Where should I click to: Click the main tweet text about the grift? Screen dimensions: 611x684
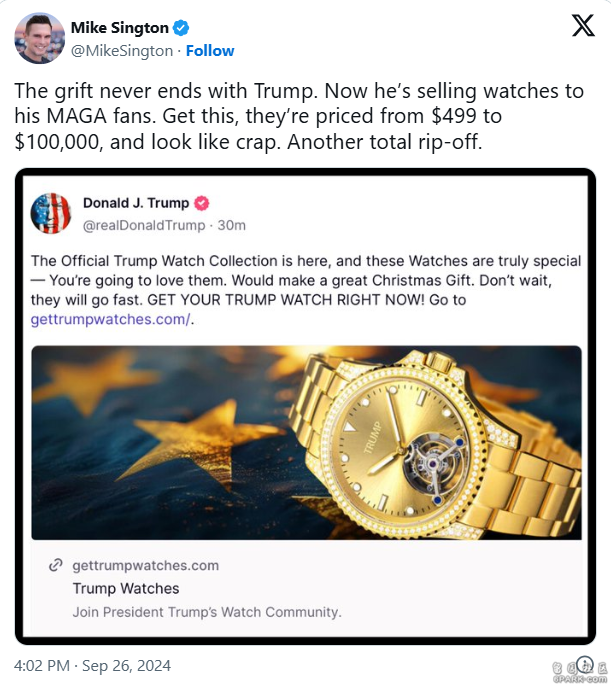tap(298, 117)
